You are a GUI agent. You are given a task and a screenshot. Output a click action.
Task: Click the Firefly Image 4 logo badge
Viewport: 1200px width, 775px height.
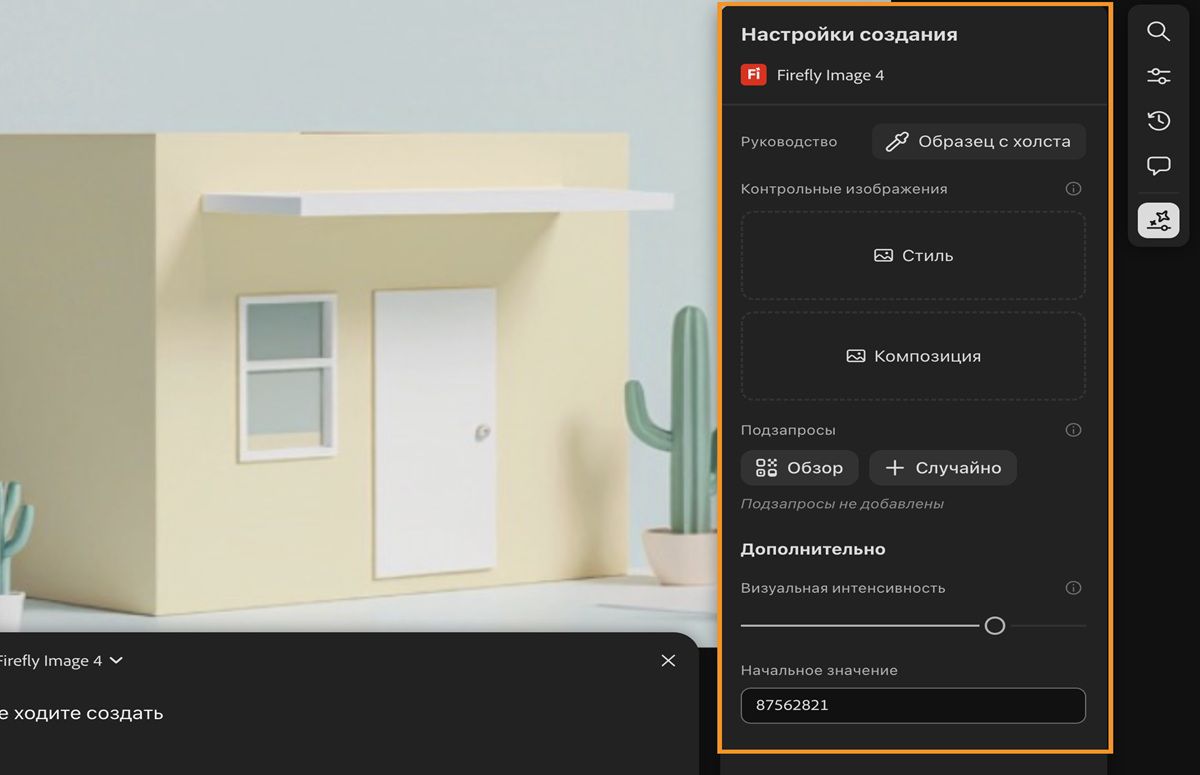click(752, 74)
